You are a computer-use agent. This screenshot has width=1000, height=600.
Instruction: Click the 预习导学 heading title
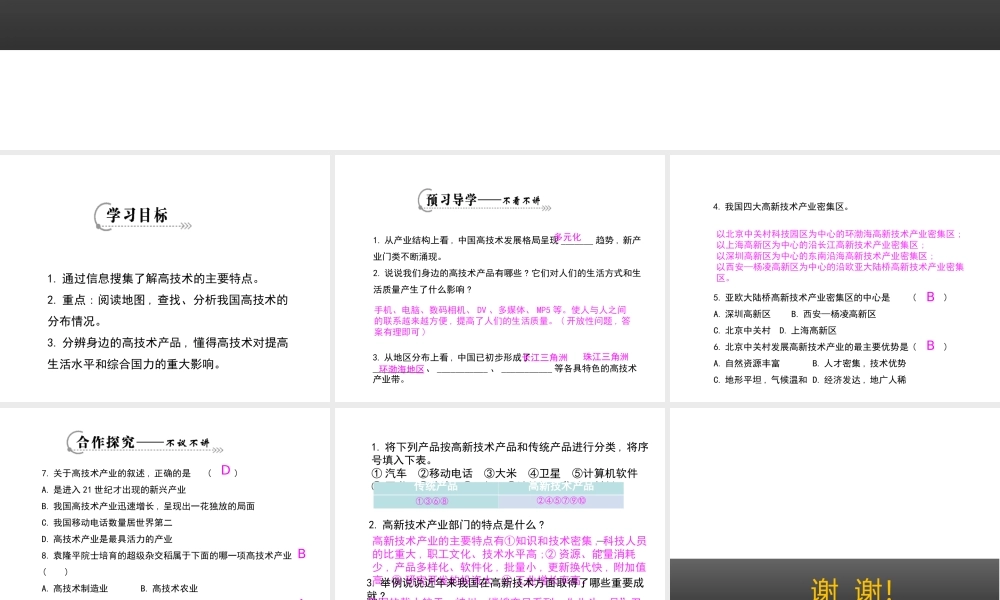[452, 200]
